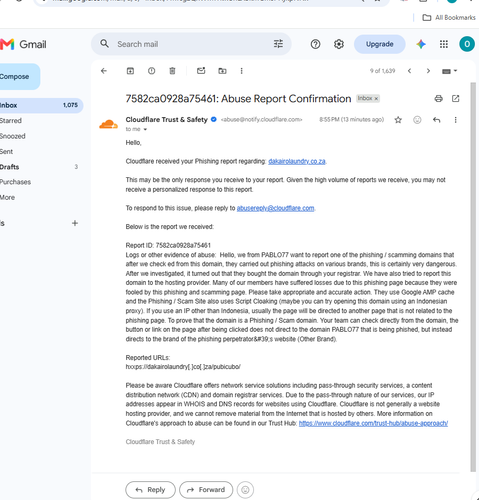The image size is (479, 500).
Task: Show advanced search options slider icon
Action: (x=278, y=44)
